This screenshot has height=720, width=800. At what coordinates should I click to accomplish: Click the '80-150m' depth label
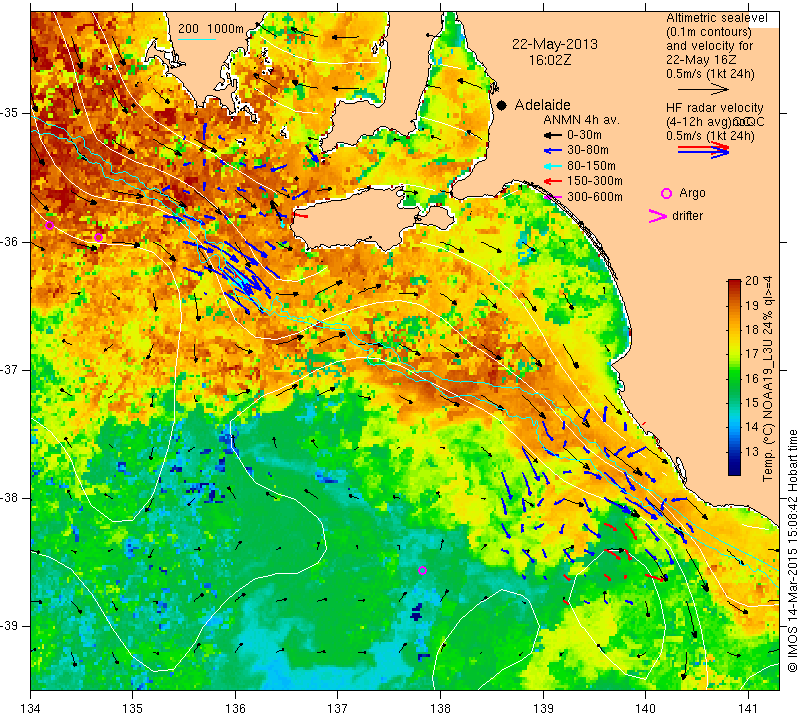tap(591, 166)
